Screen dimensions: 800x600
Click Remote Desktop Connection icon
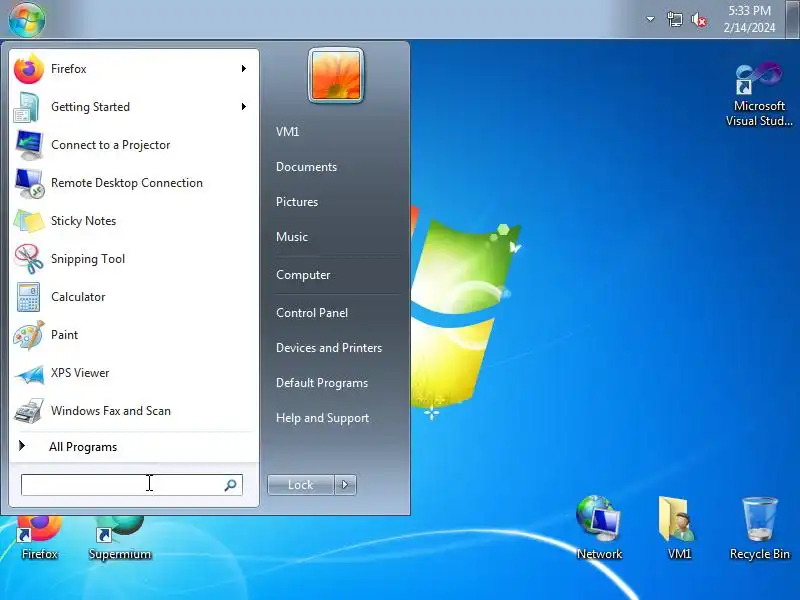click(x=29, y=183)
